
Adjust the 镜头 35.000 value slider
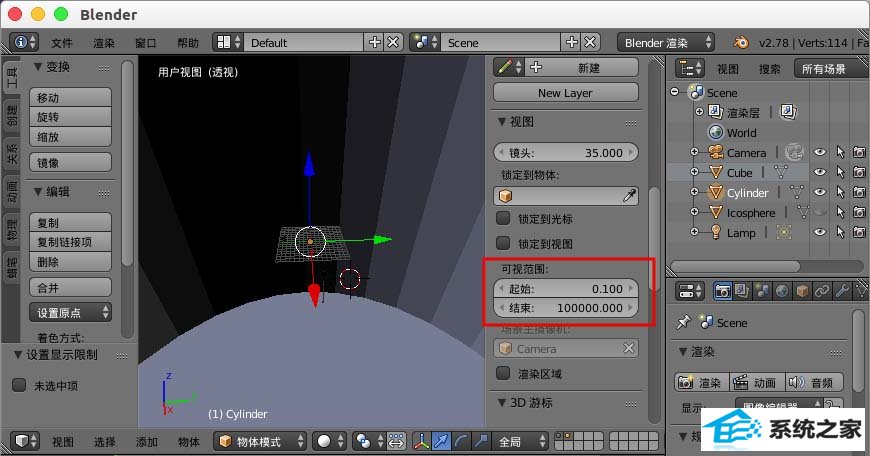565,153
